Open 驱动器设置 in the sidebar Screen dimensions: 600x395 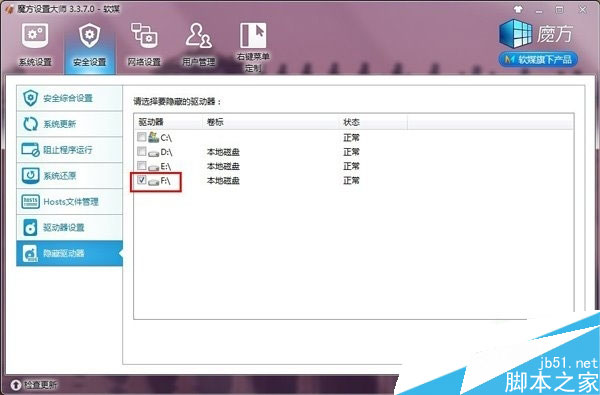[69, 227]
